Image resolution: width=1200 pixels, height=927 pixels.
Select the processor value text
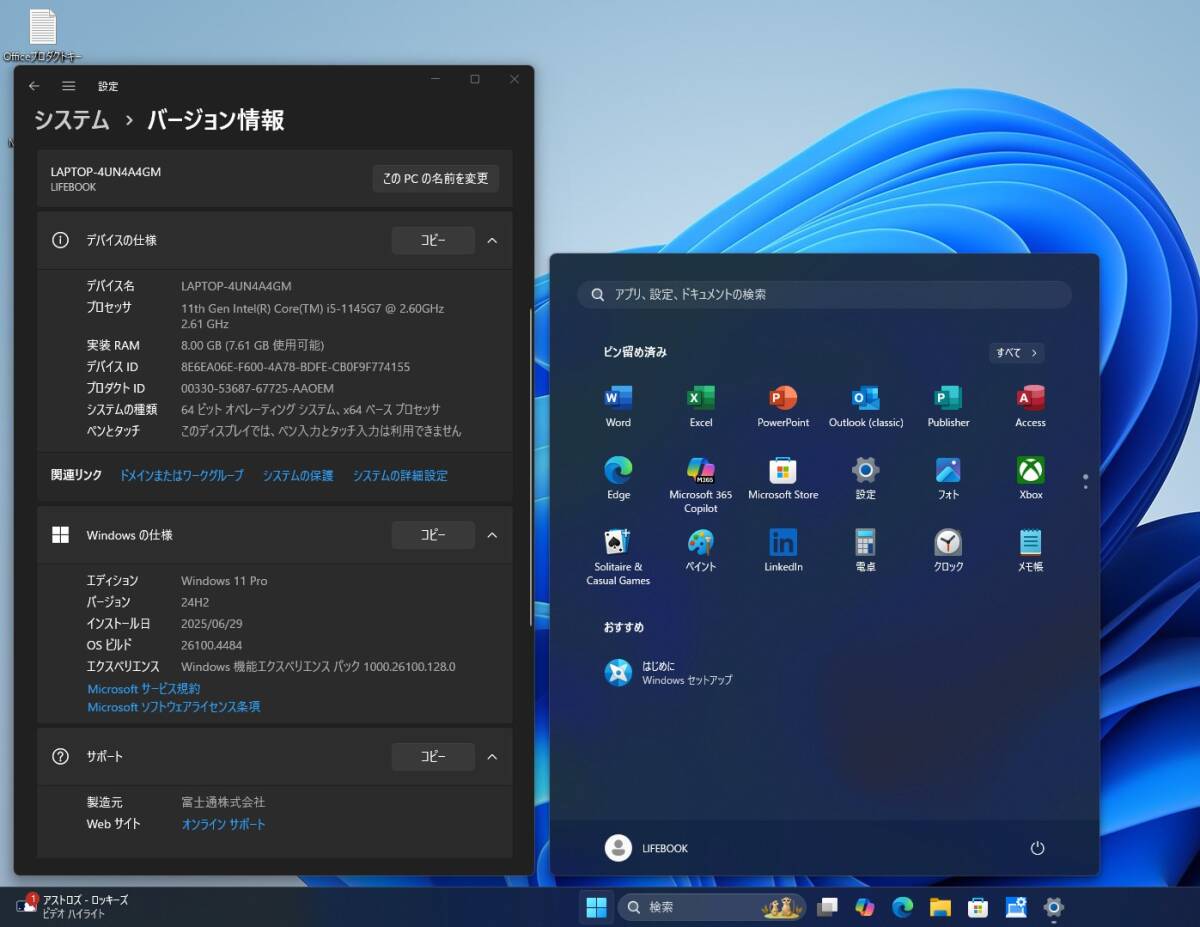(x=312, y=316)
